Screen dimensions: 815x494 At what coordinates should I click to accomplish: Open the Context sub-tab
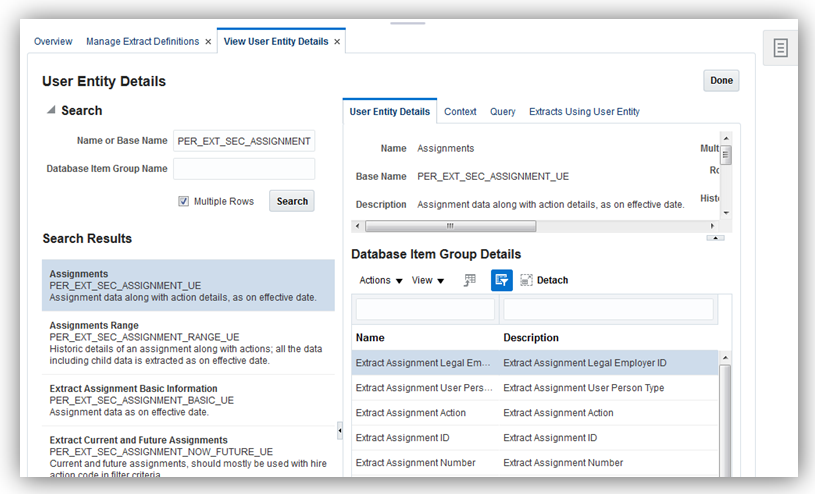coord(460,111)
